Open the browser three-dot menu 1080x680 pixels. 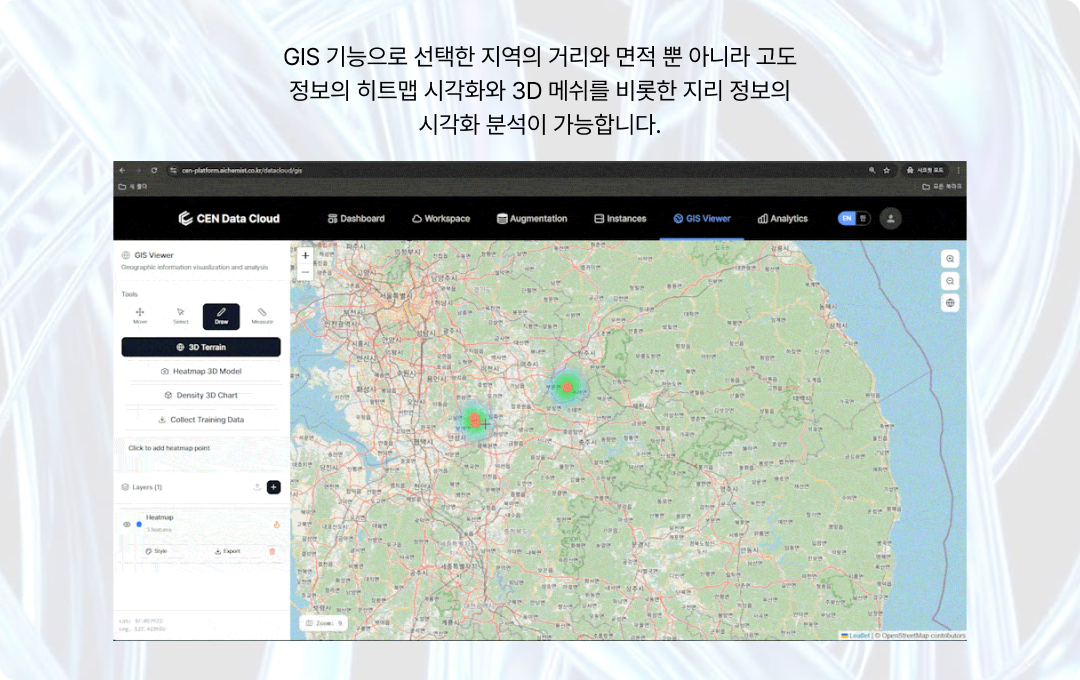(x=958, y=171)
